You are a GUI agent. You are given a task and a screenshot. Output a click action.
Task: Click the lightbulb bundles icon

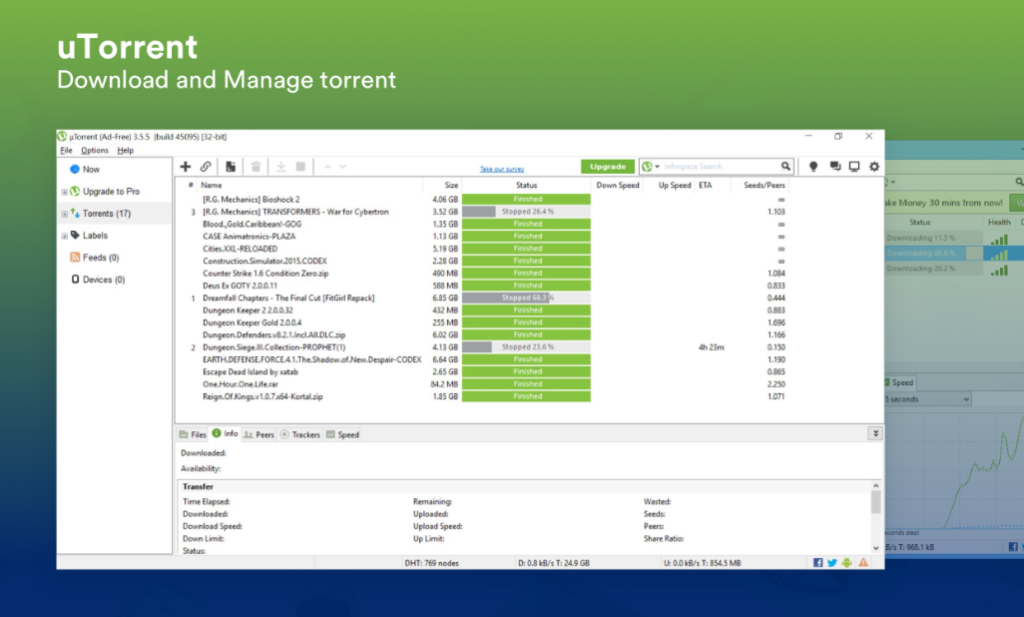(813, 166)
